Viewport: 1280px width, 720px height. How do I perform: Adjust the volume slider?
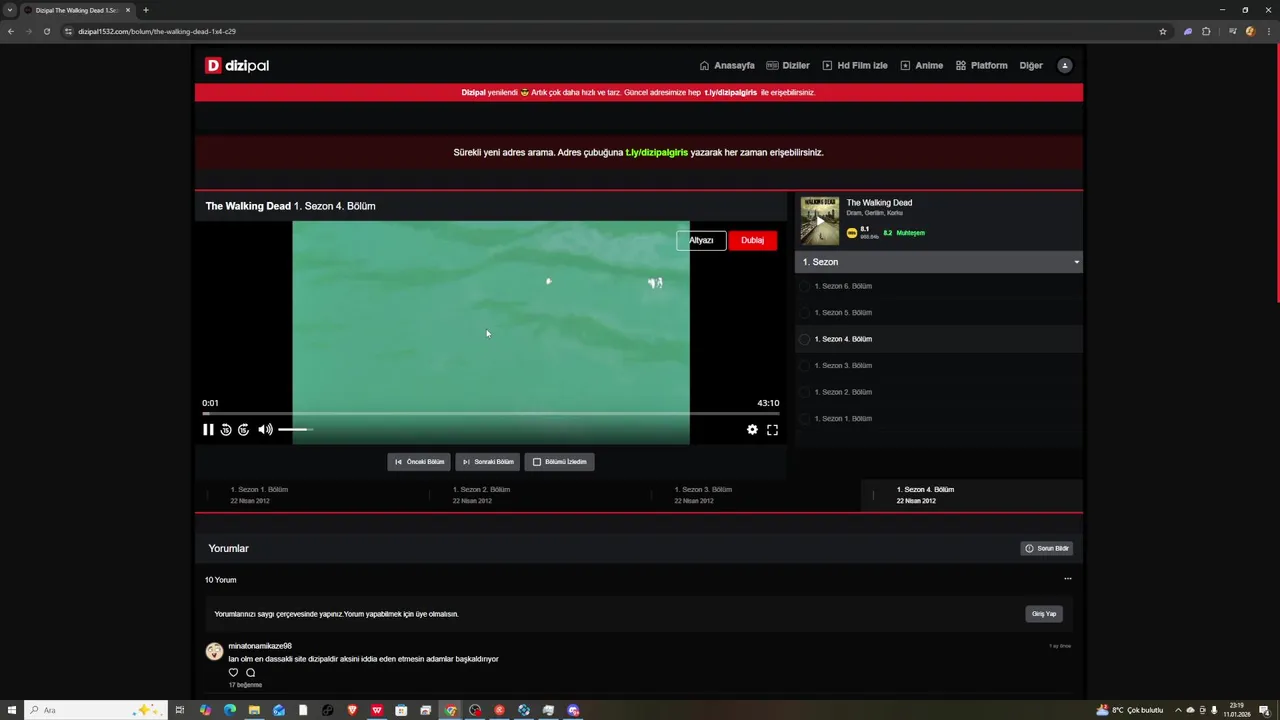tap(295, 430)
